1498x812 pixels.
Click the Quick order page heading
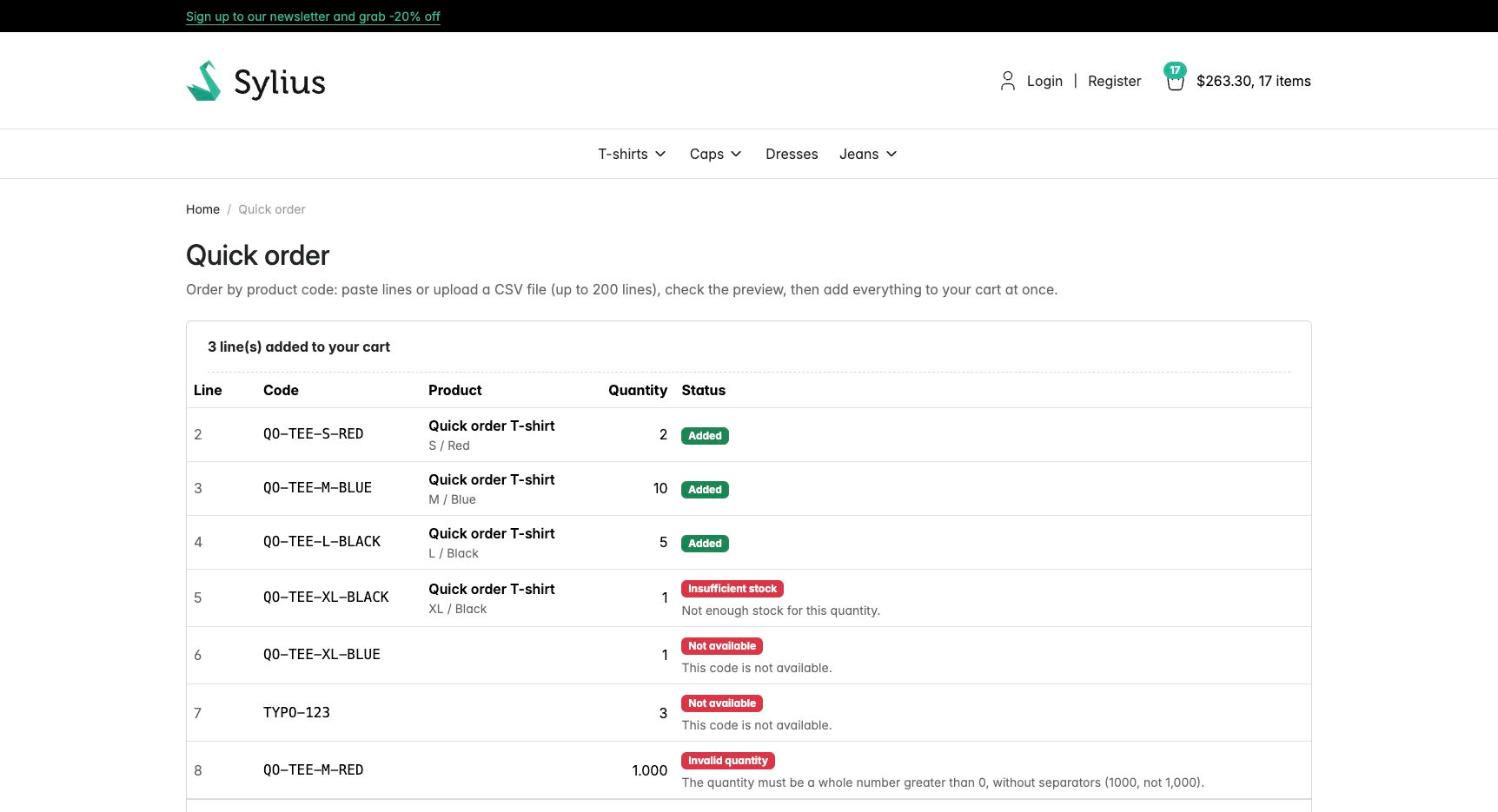258,255
